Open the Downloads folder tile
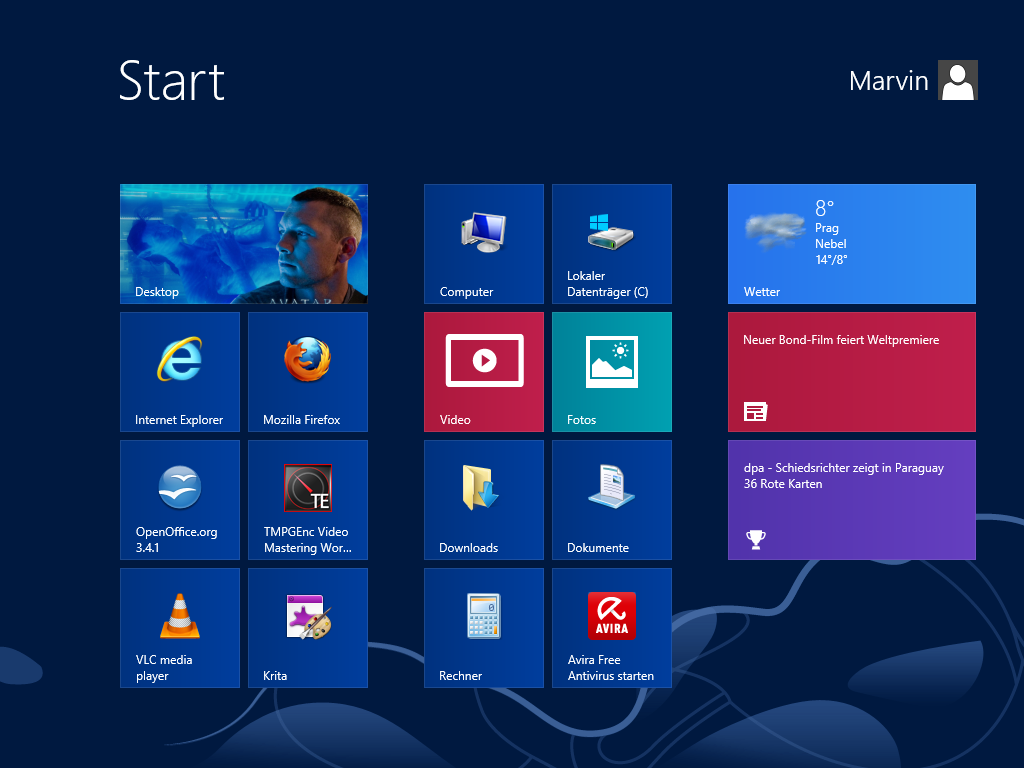Image resolution: width=1024 pixels, height=768 pixels. point(484,500)
